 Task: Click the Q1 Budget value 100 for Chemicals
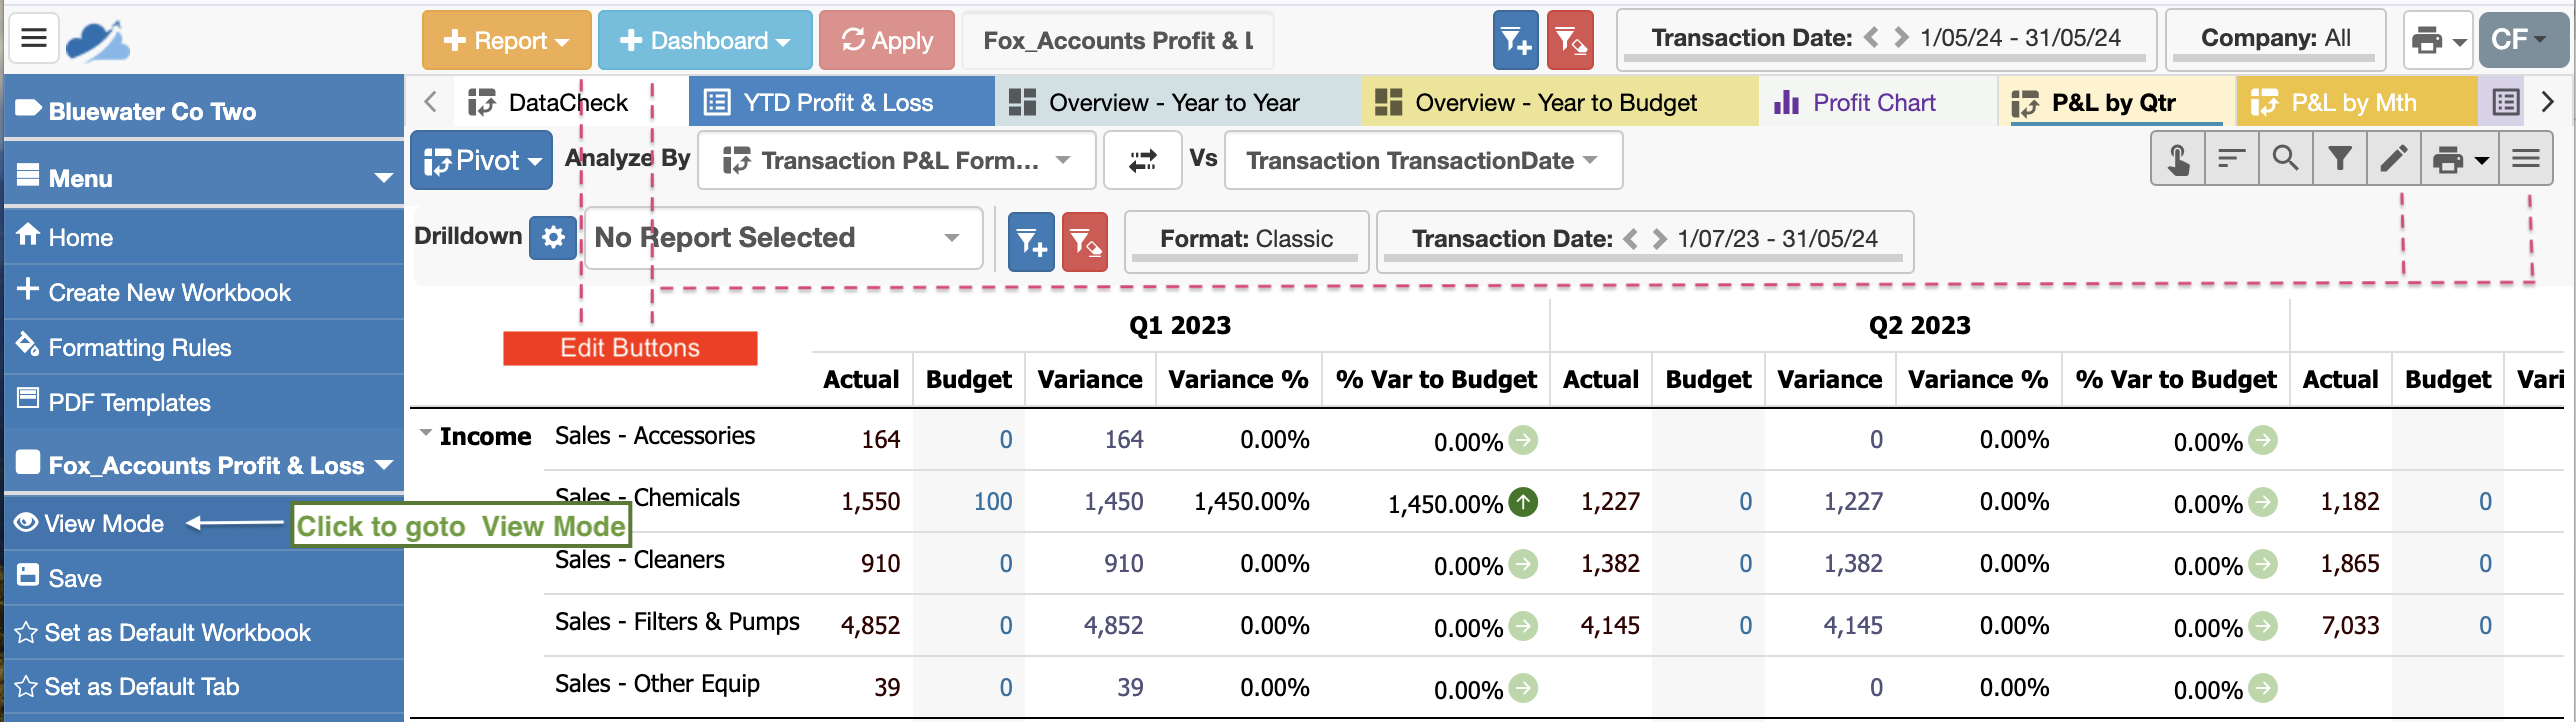pos(992,501)
